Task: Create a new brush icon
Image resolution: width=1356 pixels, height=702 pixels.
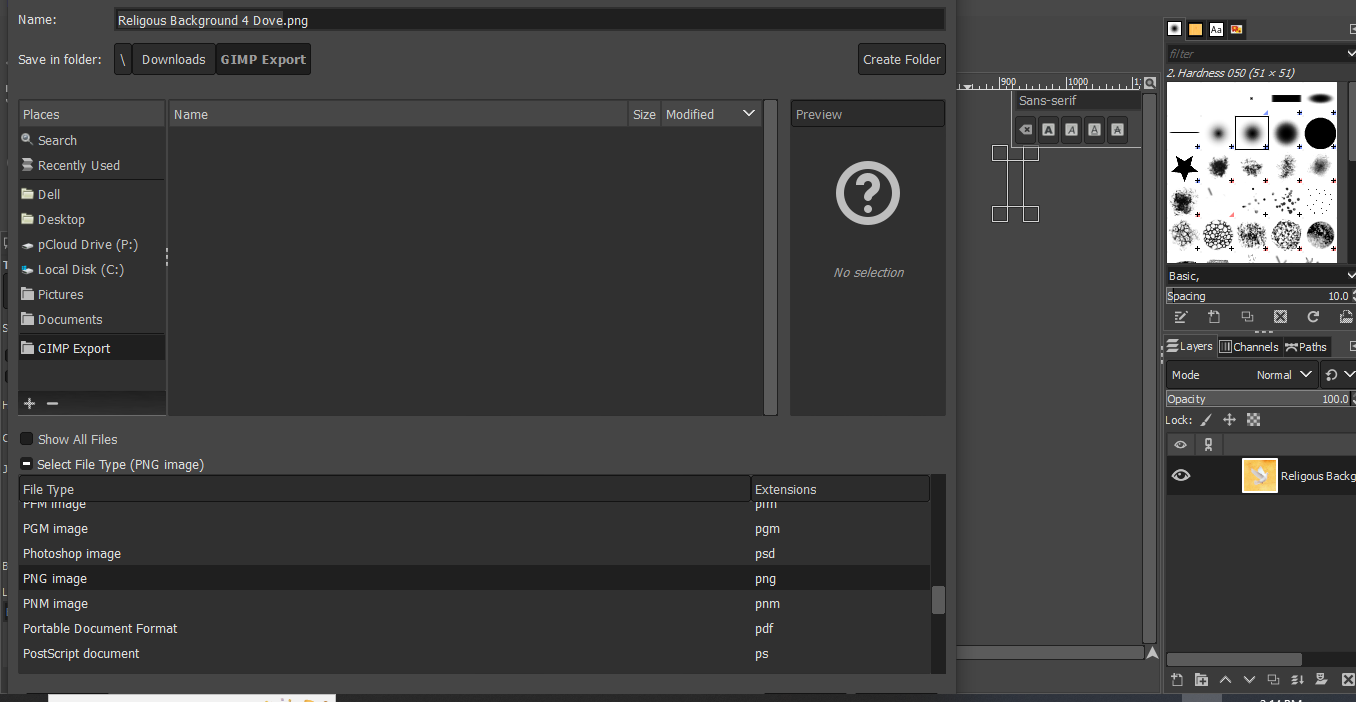Action: point(1214,317)
